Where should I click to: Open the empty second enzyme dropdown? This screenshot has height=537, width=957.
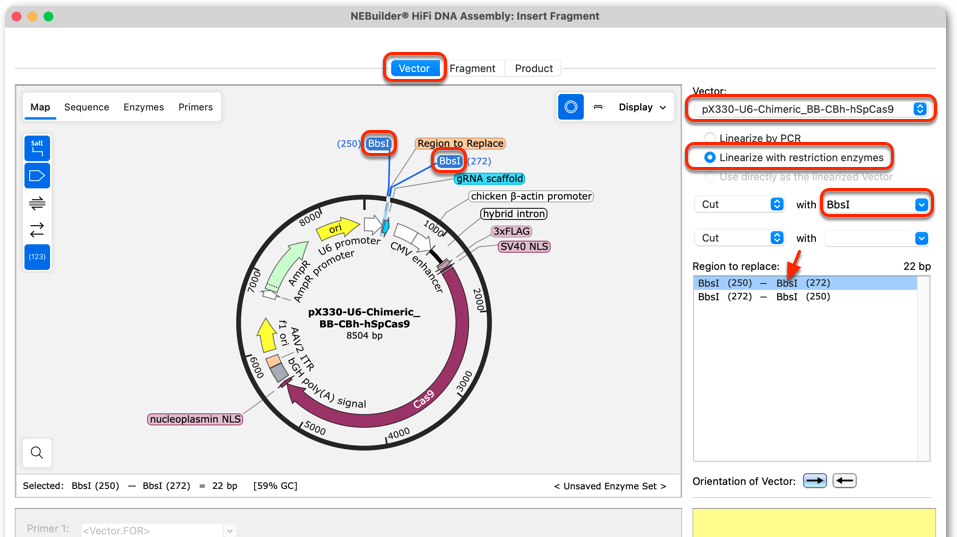[876, 238]
